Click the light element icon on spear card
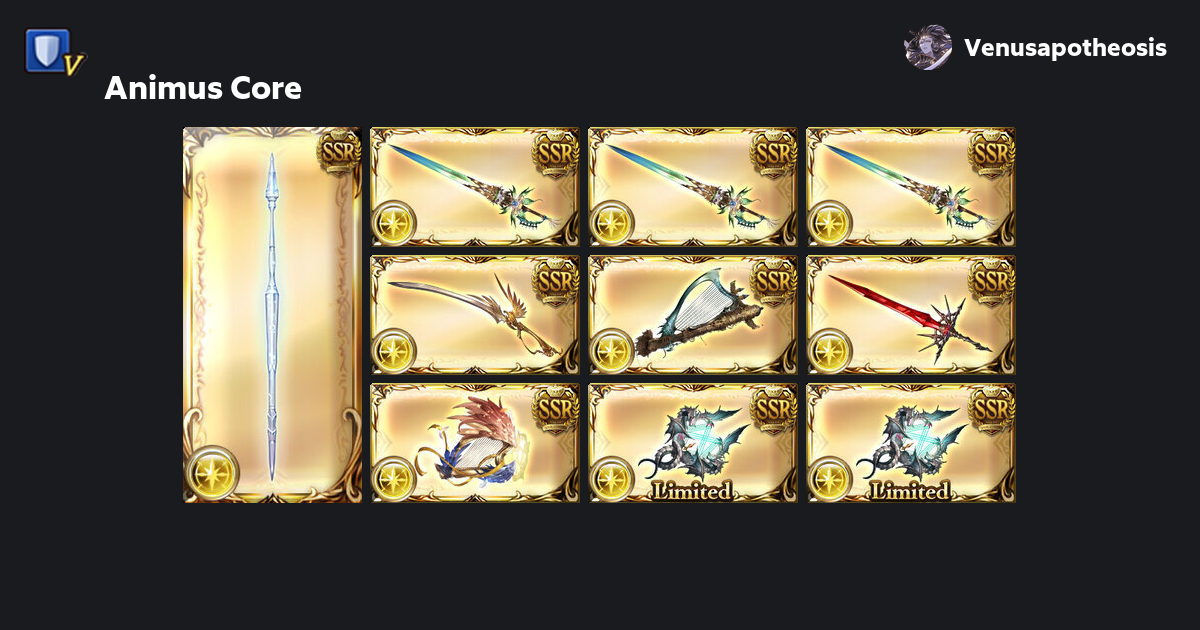1200x630 pixels. (x=213, y=473)
